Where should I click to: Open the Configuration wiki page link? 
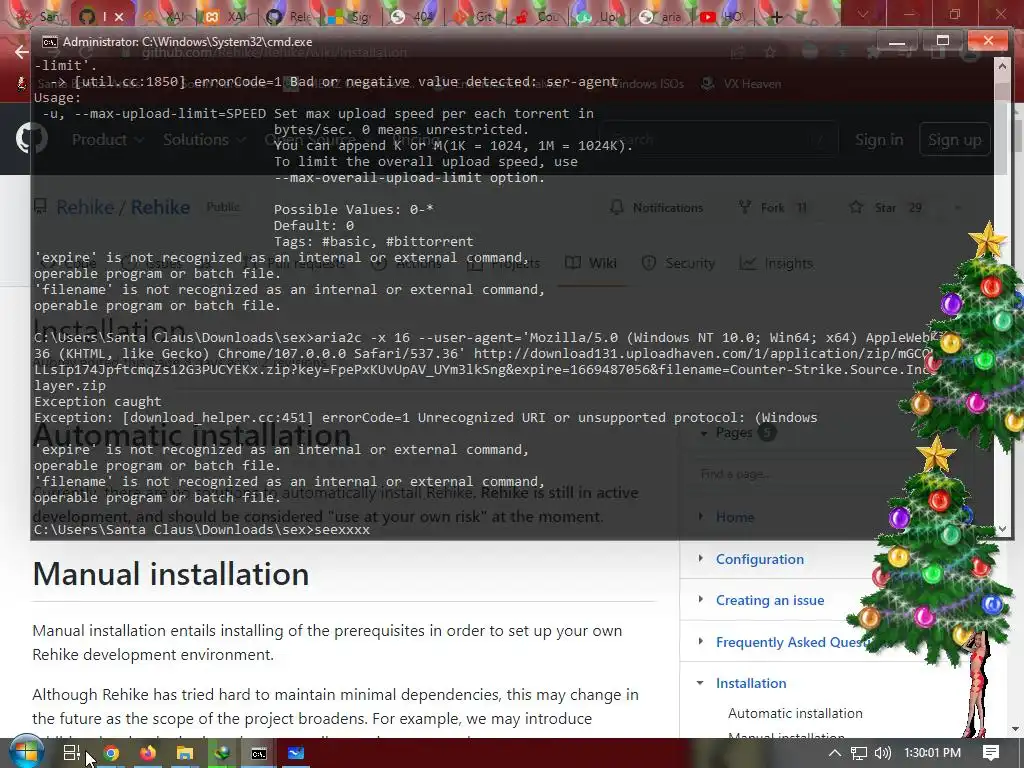point(760,559)
